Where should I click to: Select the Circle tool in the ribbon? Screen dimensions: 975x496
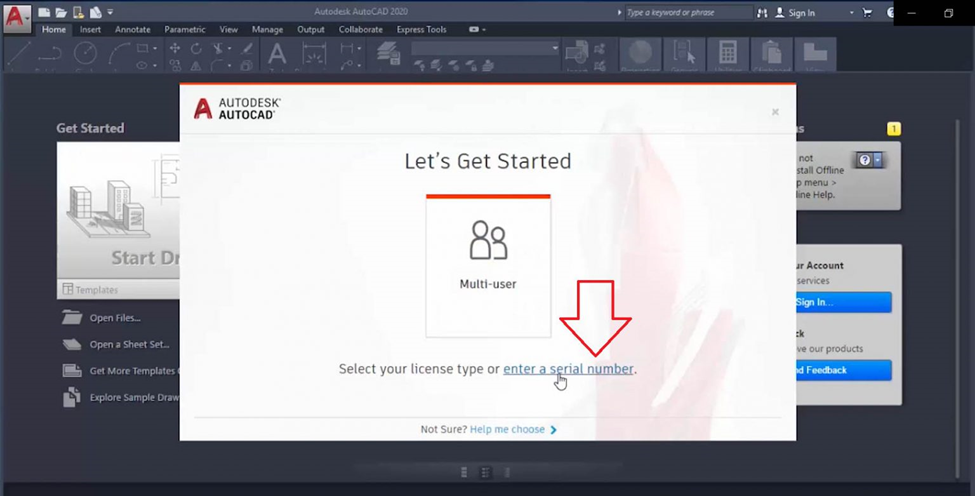pos(86,54)
